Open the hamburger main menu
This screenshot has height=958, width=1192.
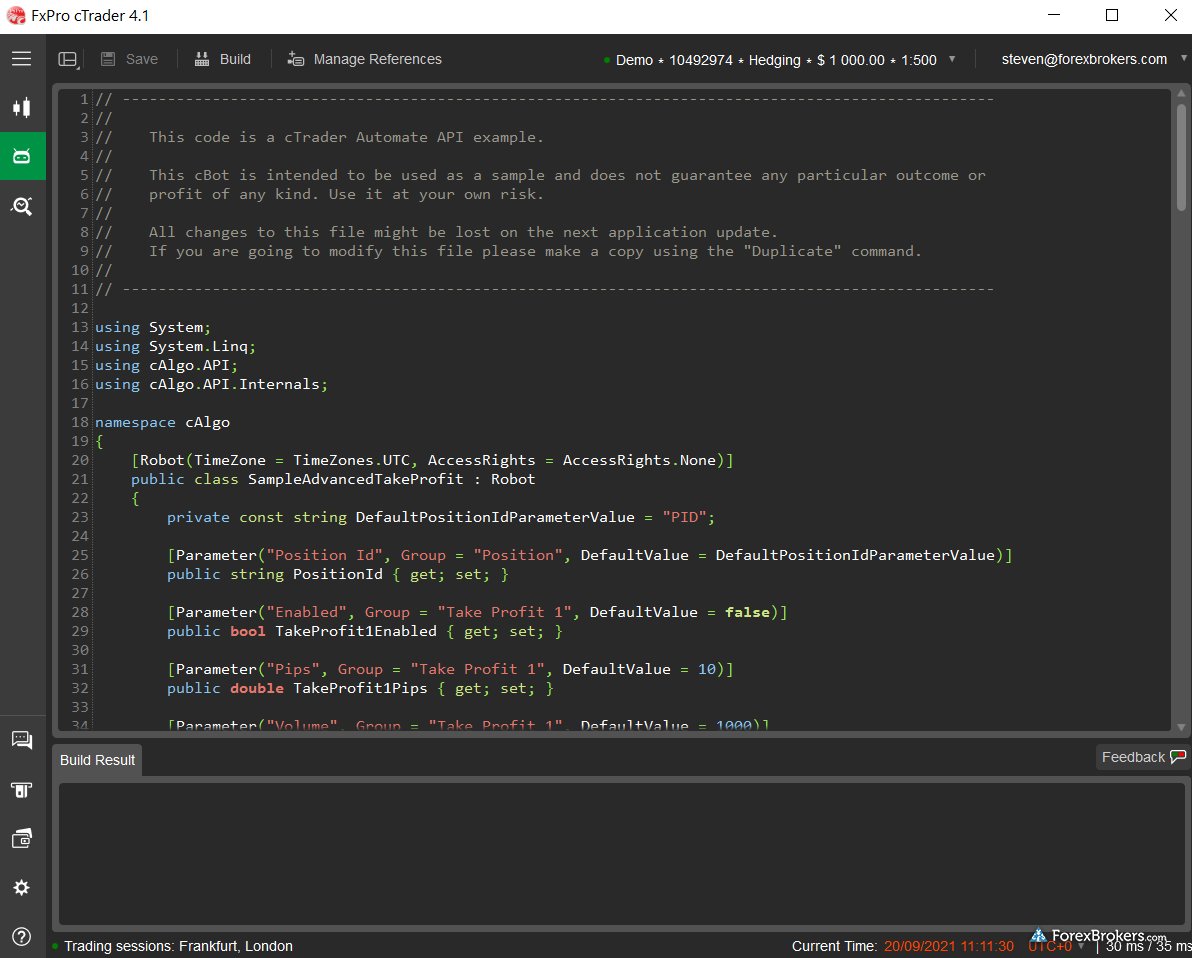click(21, 59)
